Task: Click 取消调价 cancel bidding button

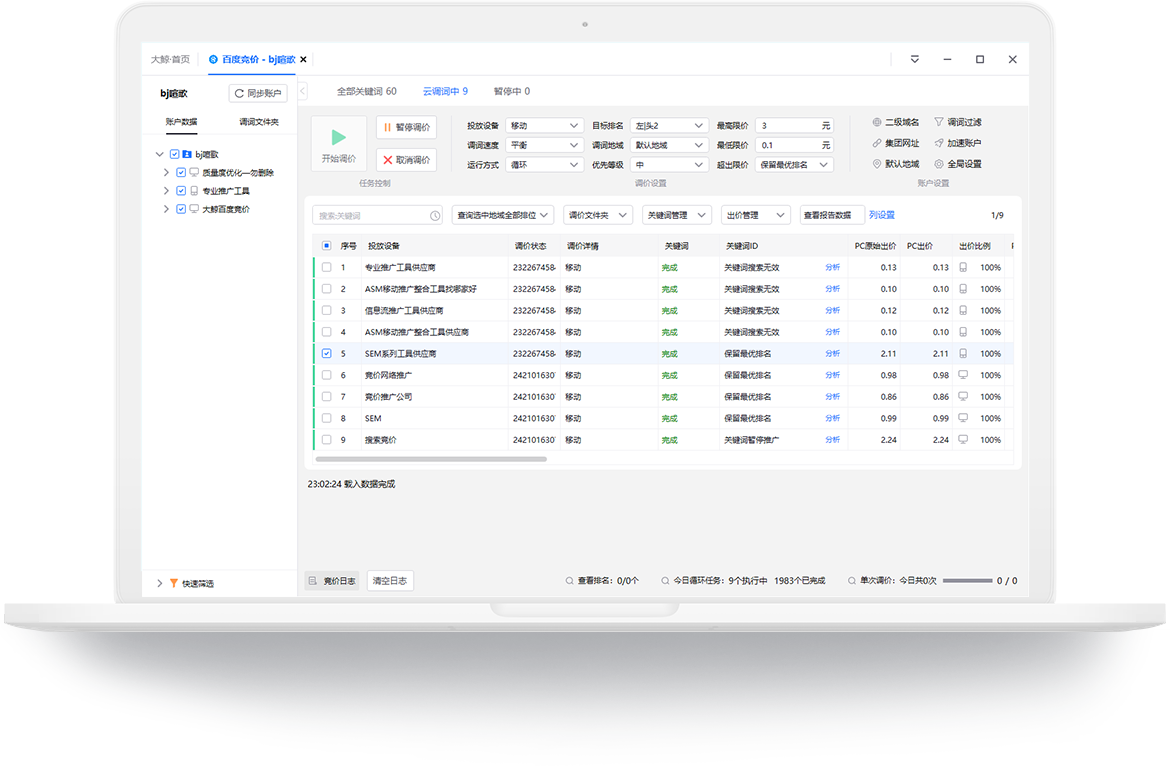Action: click(x=407, y=160)
